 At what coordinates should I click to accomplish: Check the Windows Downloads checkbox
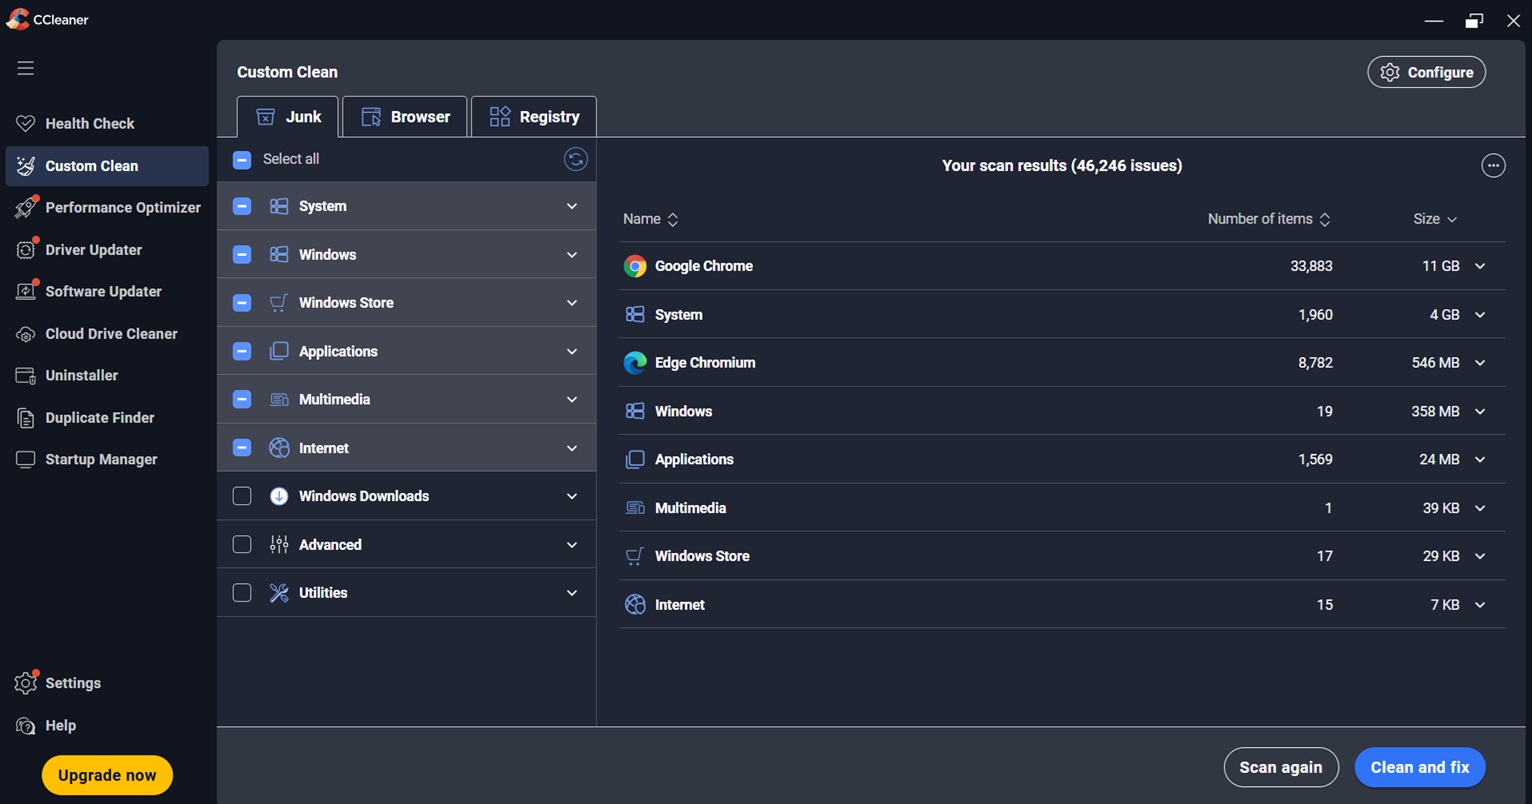point(242,496)
